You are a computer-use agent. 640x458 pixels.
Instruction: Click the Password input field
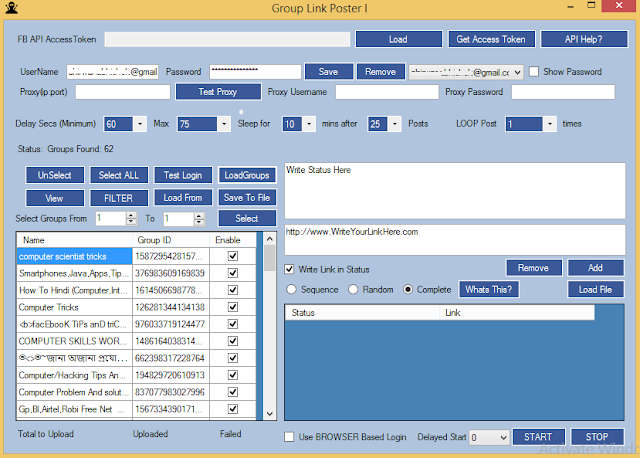255,72
